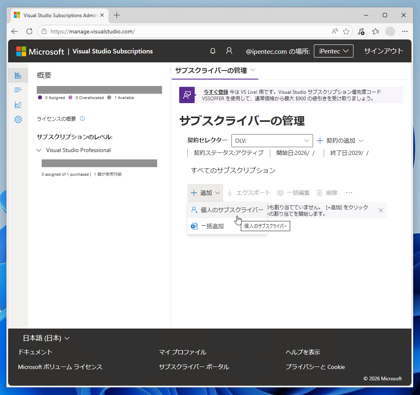Add page to favorites star icon
The height and width of the screenshot is (395, 420).
coord(346,31)
